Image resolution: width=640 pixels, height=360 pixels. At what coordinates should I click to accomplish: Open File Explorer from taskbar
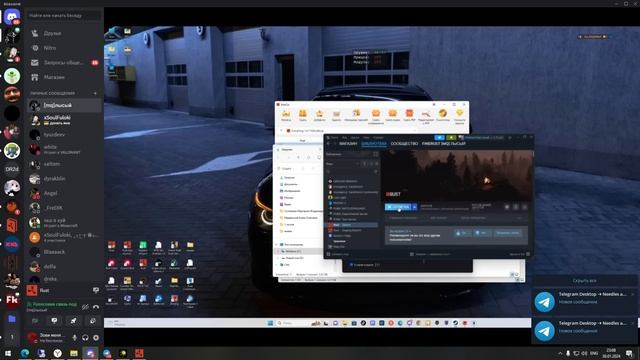[74, 353]
